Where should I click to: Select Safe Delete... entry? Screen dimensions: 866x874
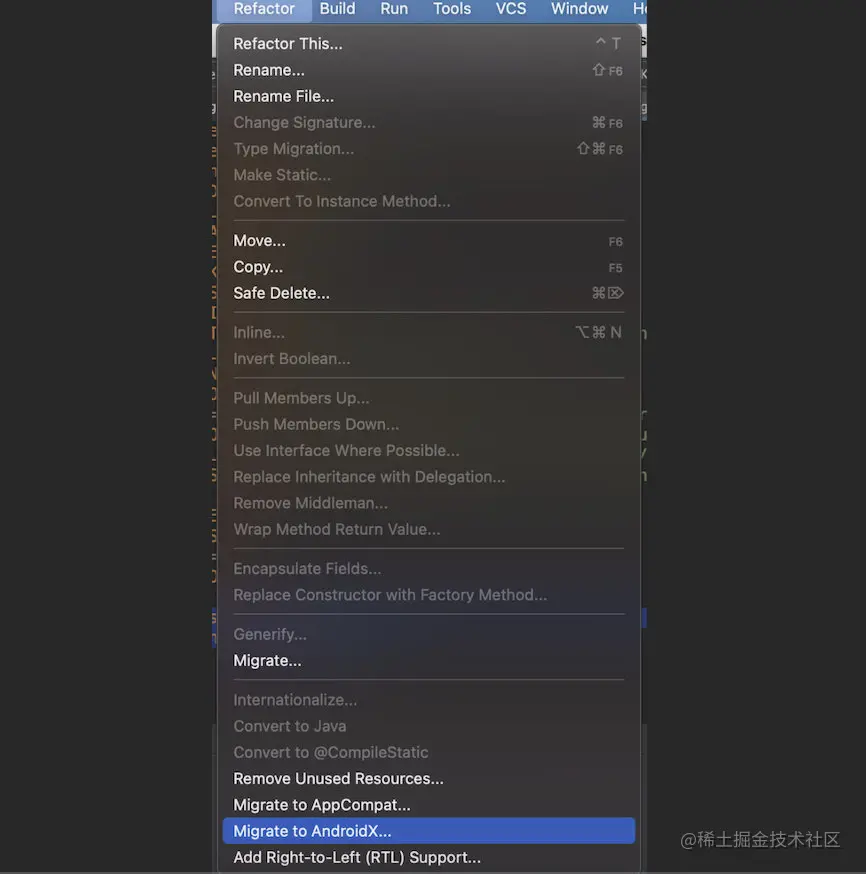[429, 293]
